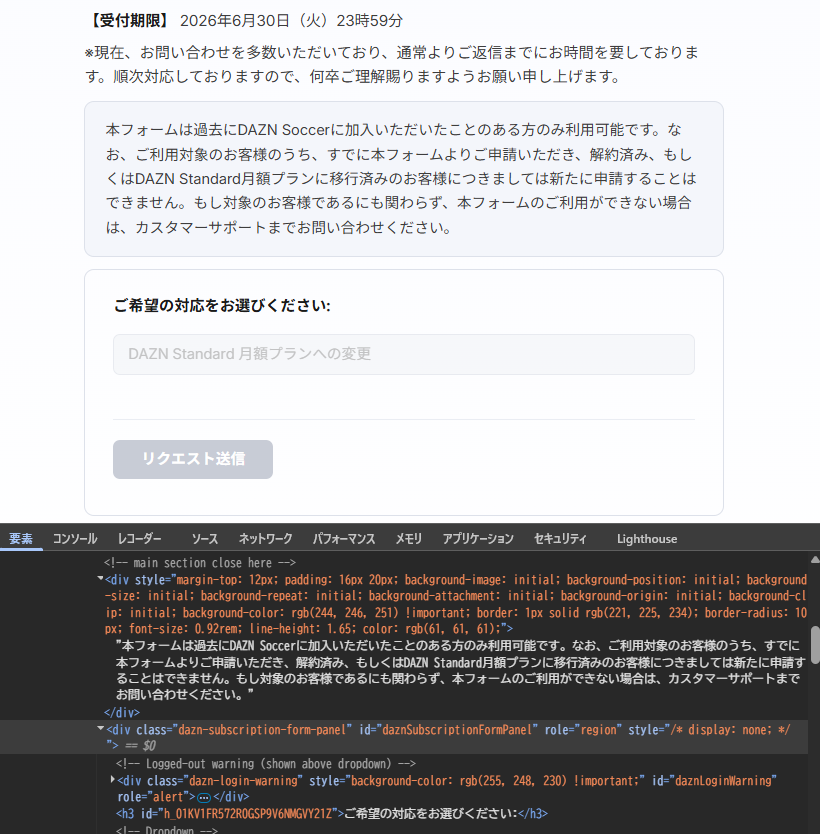Image resolution: width=820 pixels, height=834 pixels.
Task: Switch to the コンソール tab
Action: 74,539
